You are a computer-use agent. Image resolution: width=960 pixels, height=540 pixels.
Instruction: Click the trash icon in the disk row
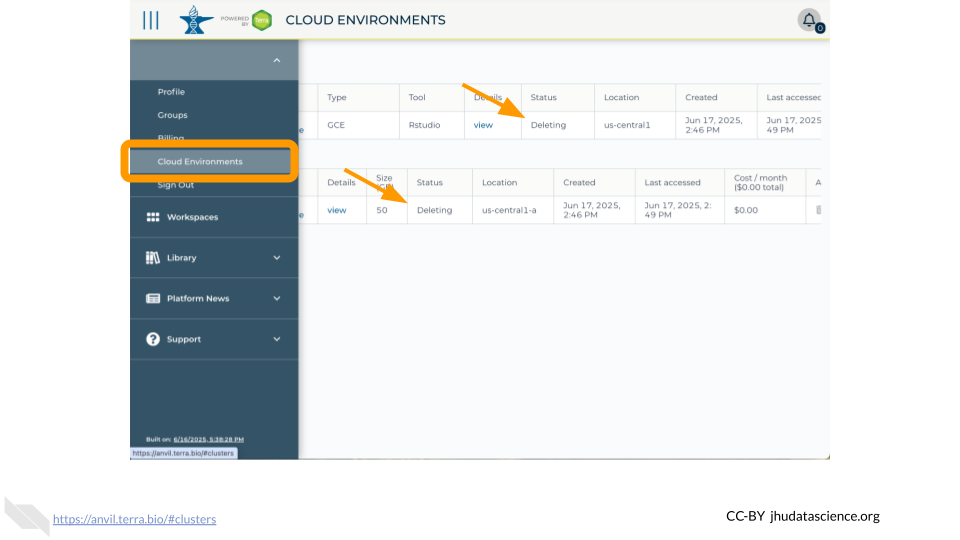coord(819,210)
